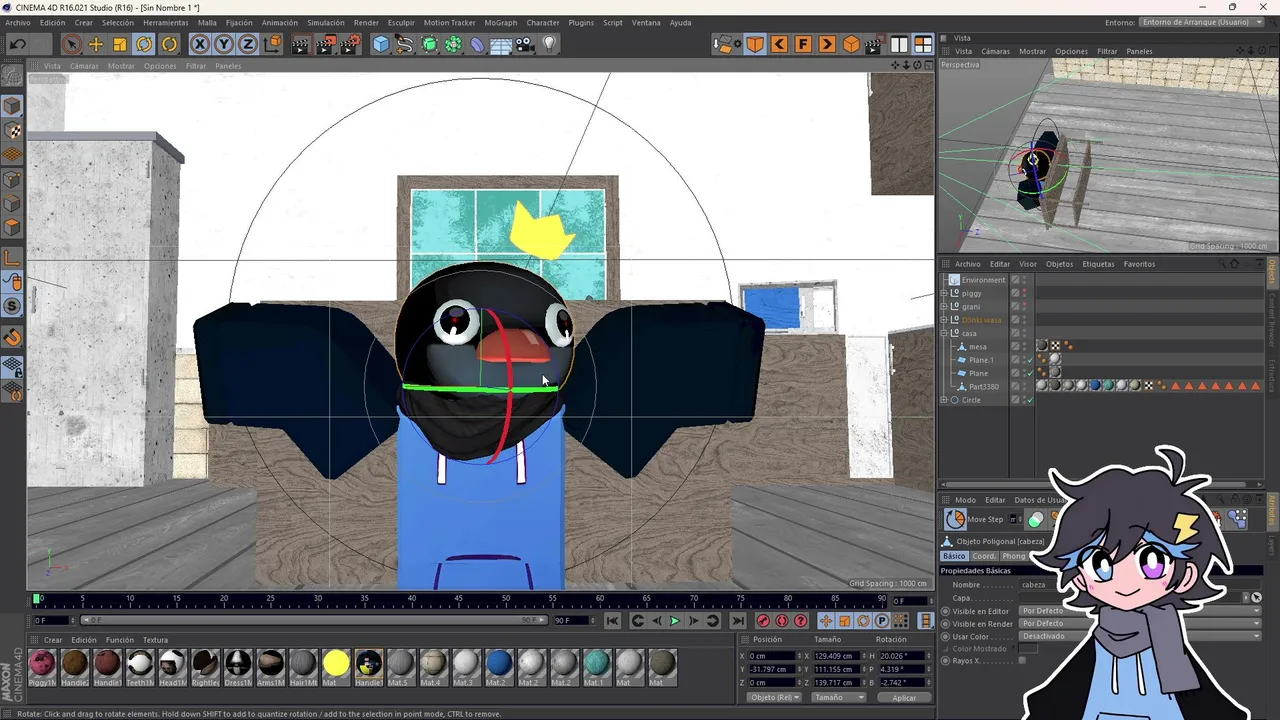Screen dimensions: 1280x720
Task: Open Etiquetas menu in Object Manager
Action: coord(1098,264)
